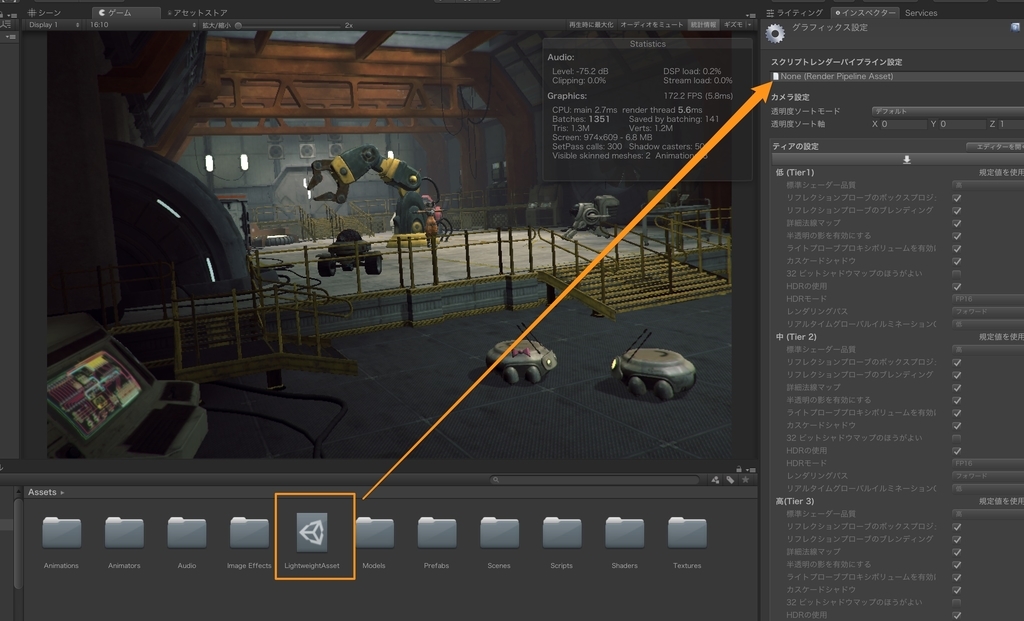Viewport: 1024px width, 621px height.
Task: Toggle 再生時に最大化 (Maximize on Play)
Action: [591, 25]
